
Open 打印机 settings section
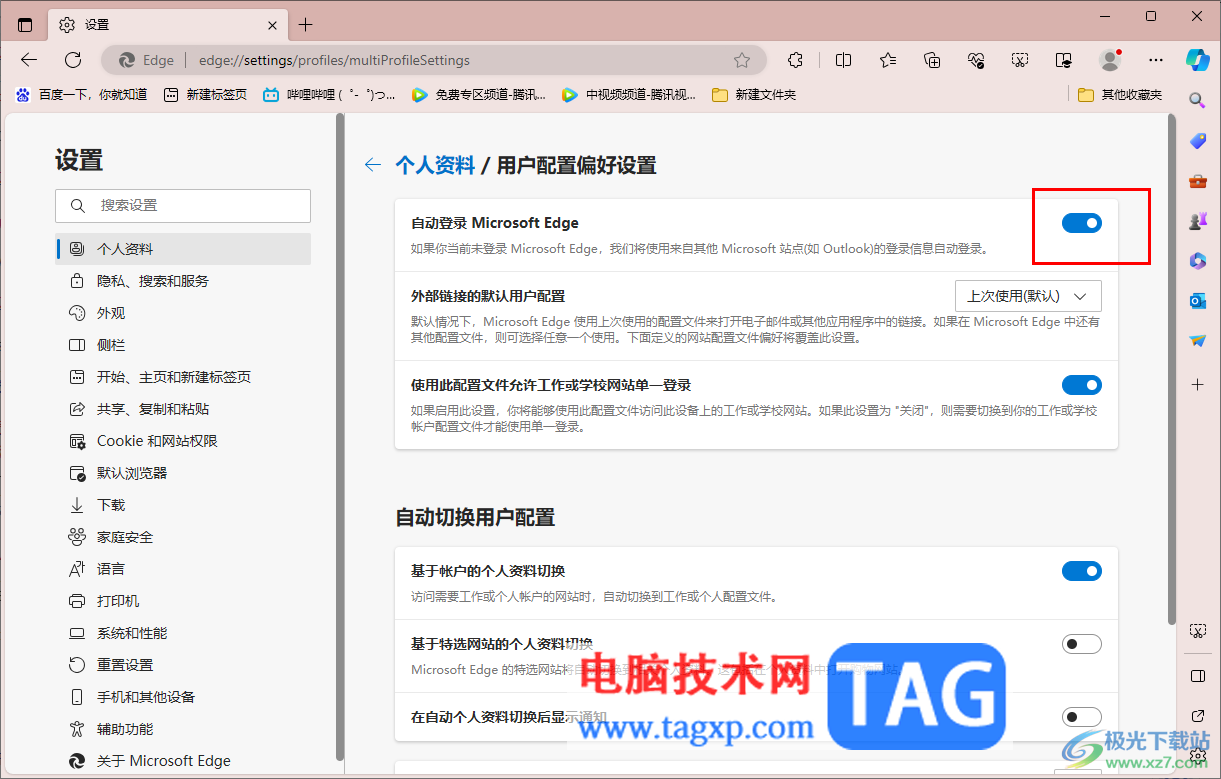coord(184,601)
